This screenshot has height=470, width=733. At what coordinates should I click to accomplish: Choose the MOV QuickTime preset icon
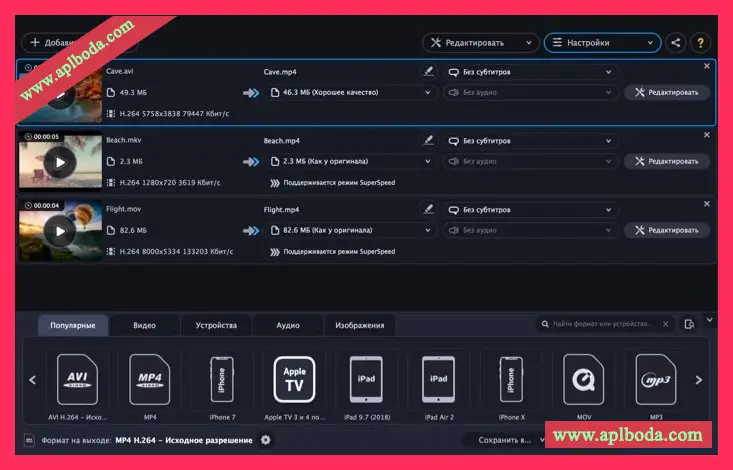click(583, 379)
